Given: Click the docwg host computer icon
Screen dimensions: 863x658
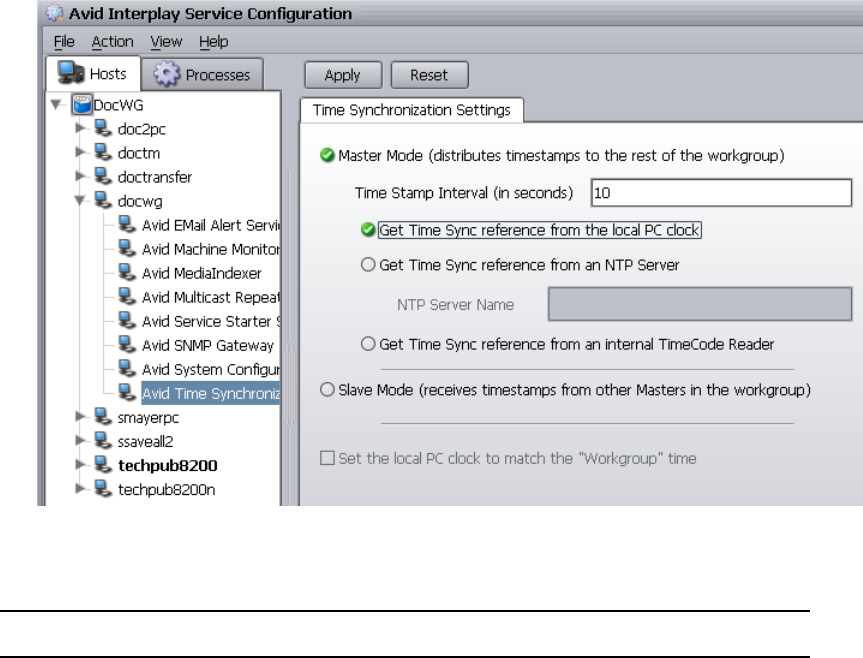Looking at the screenshot, I should point(103,201).
